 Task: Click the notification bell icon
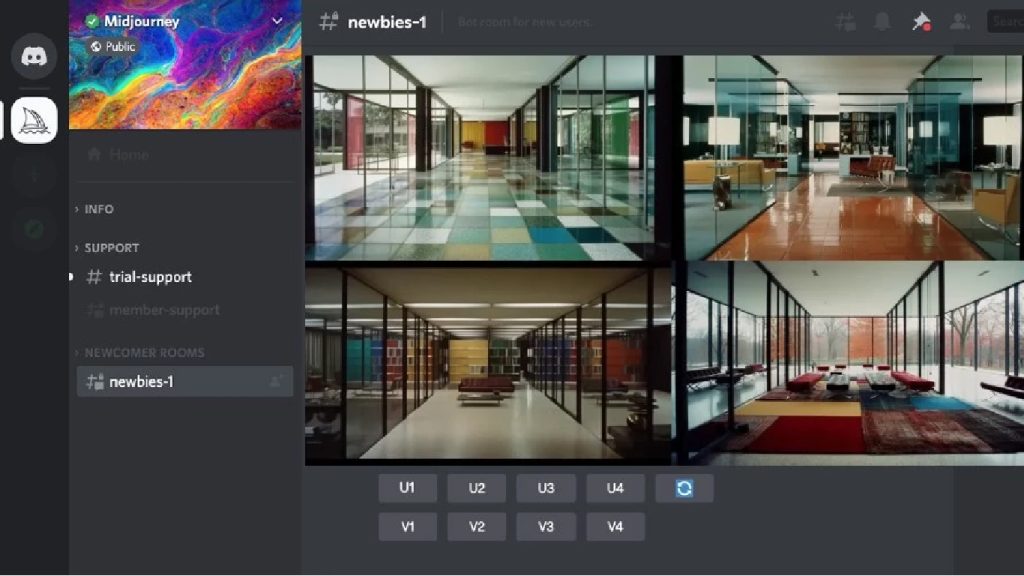[882, 22]
